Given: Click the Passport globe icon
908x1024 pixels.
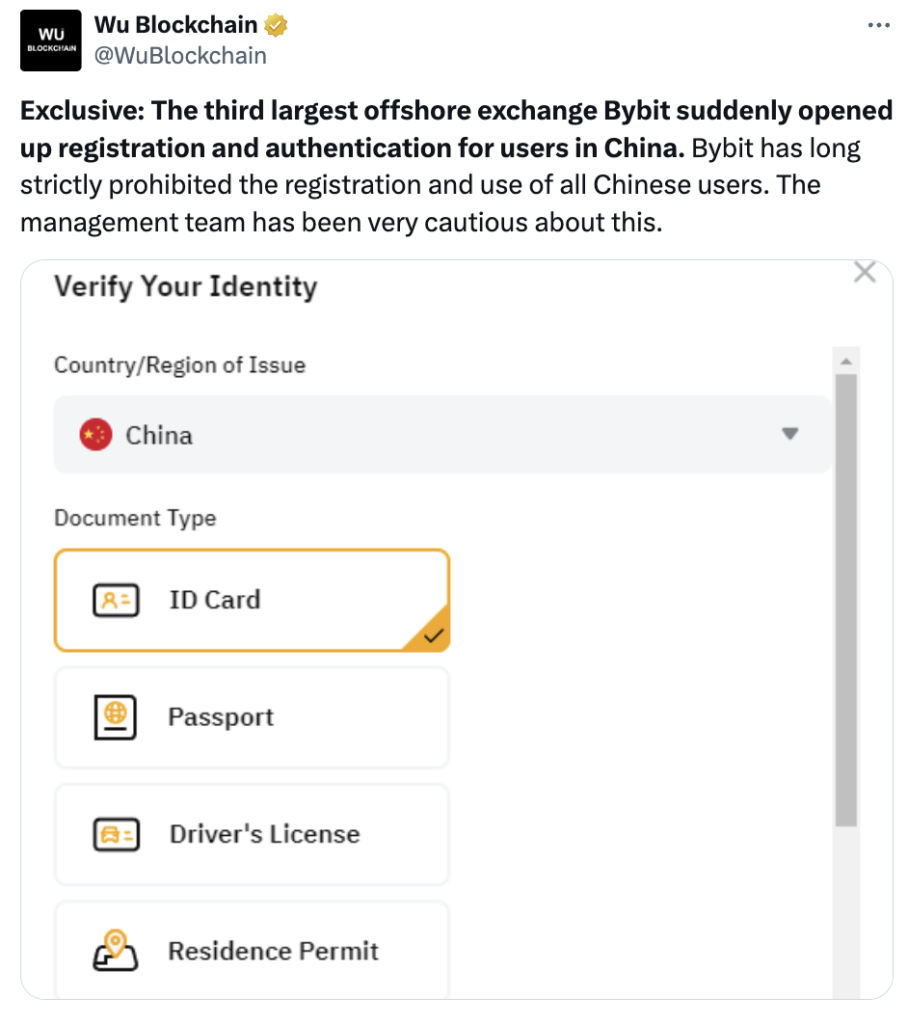Looking at the screenshot, I should click(116, 717).
